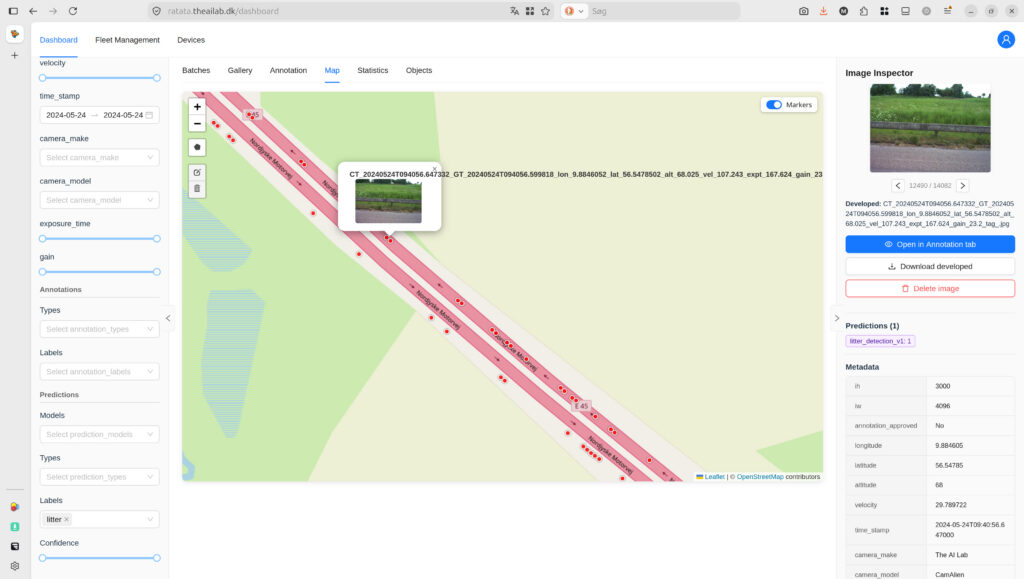1024x579 pixels.
Task: Click calendar icon in time_stamp field
Action: point(150,115)
